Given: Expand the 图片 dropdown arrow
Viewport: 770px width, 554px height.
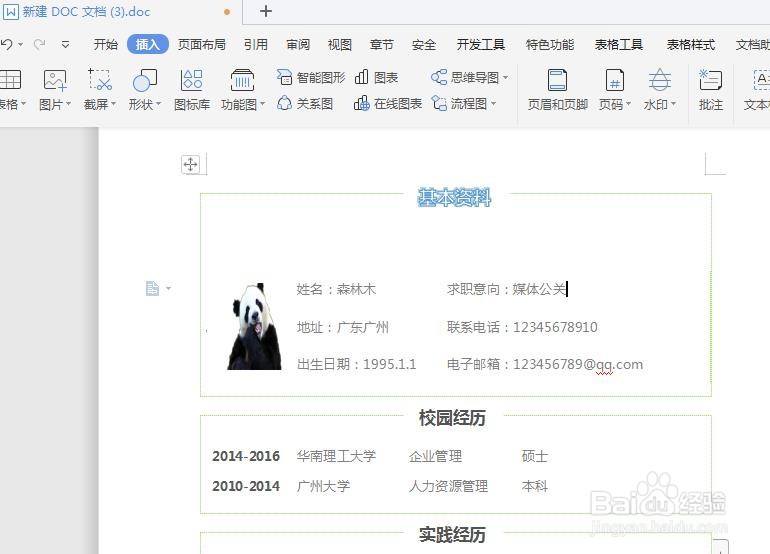Looking at the screenshot, I should coord(68,104).
